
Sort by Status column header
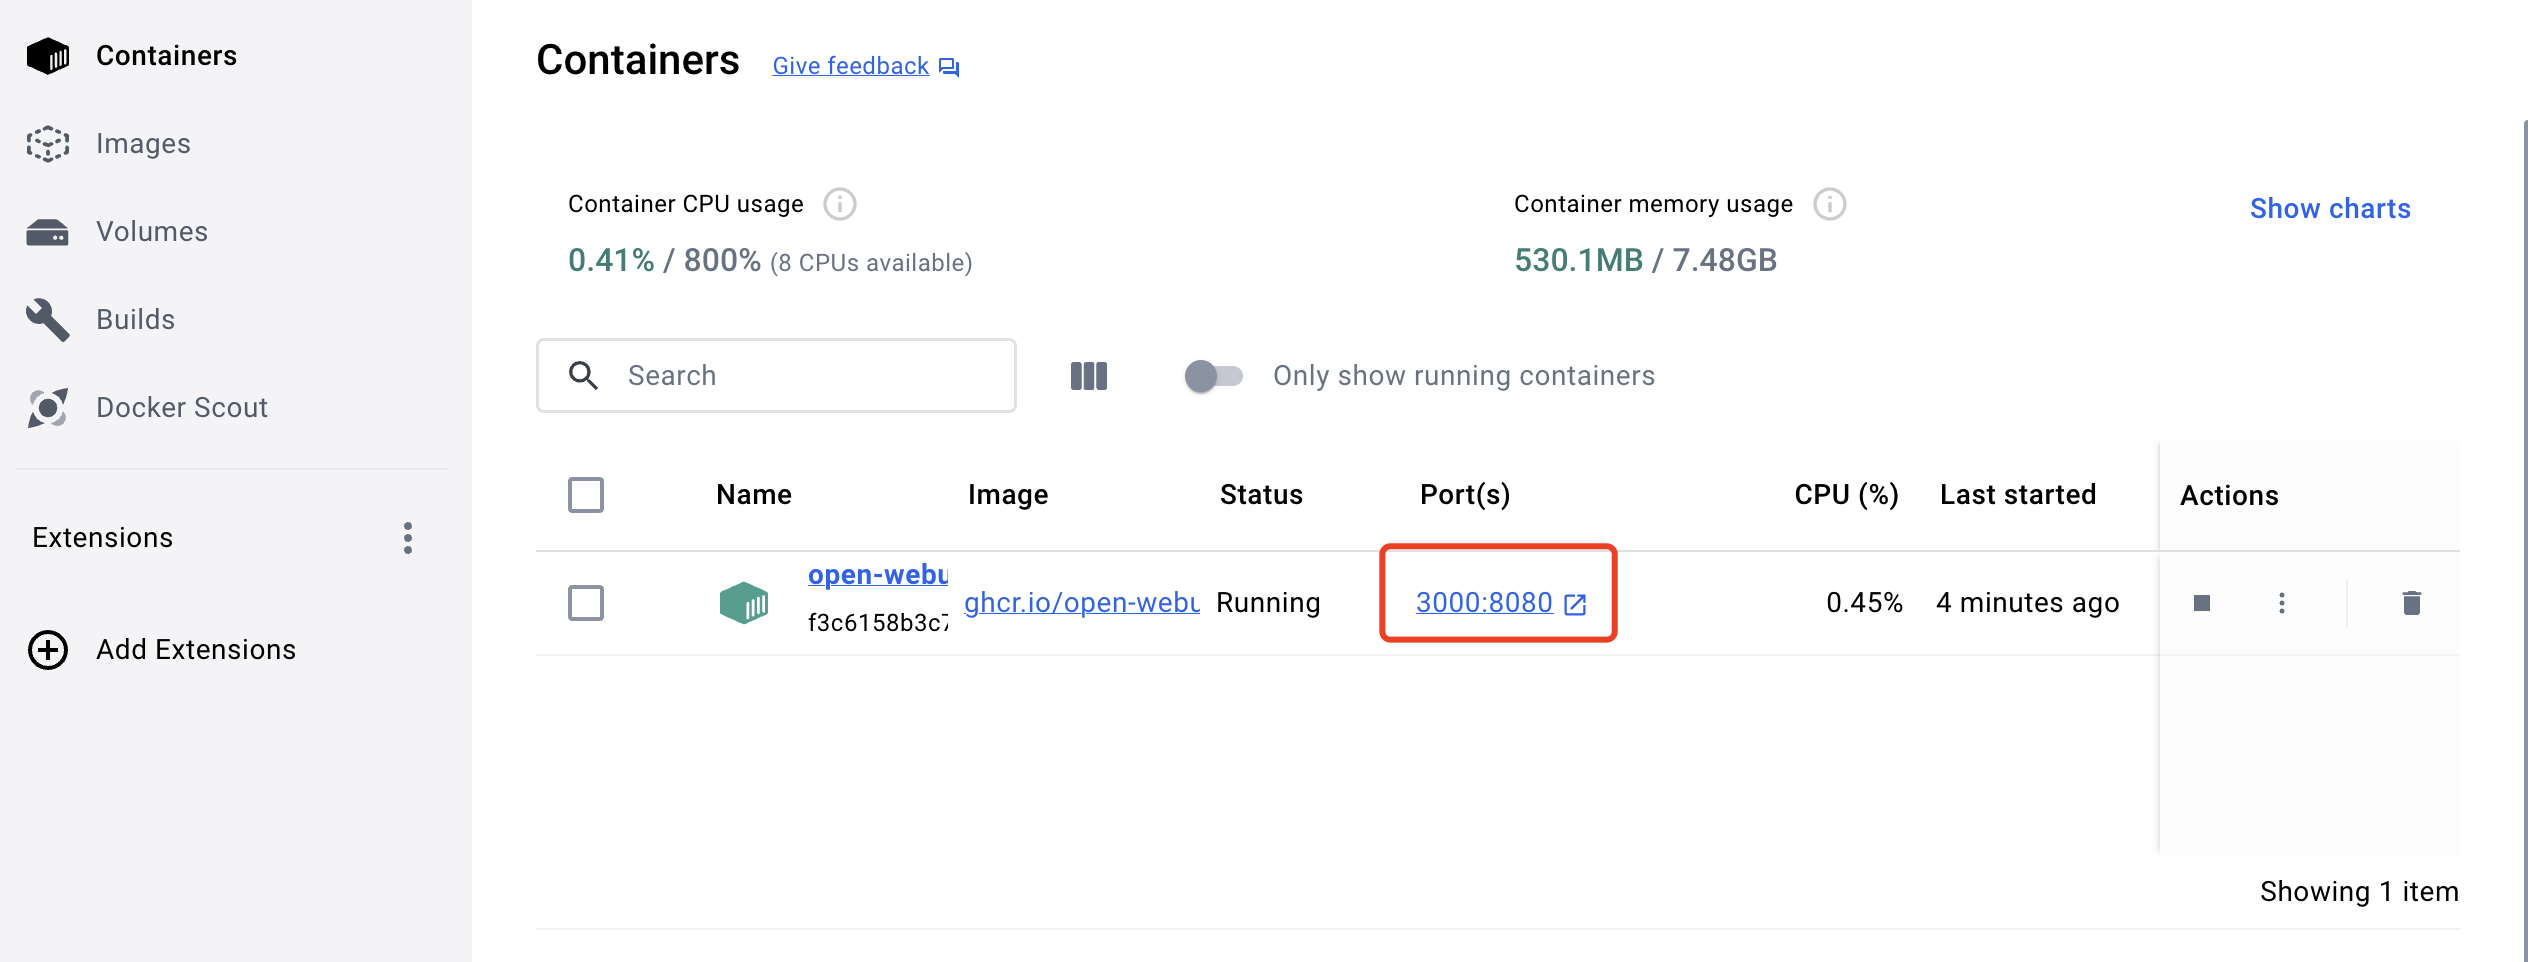pyautogui.click(x=1261, y=495)
